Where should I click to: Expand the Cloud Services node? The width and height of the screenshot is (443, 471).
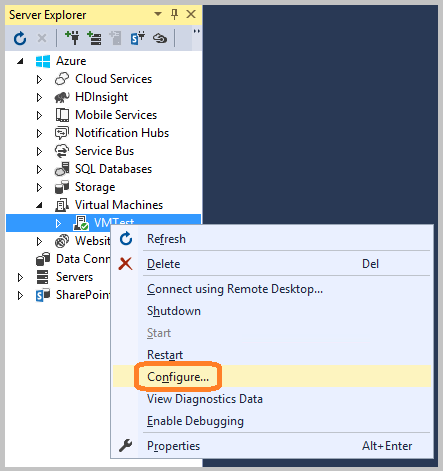[39, 79]
